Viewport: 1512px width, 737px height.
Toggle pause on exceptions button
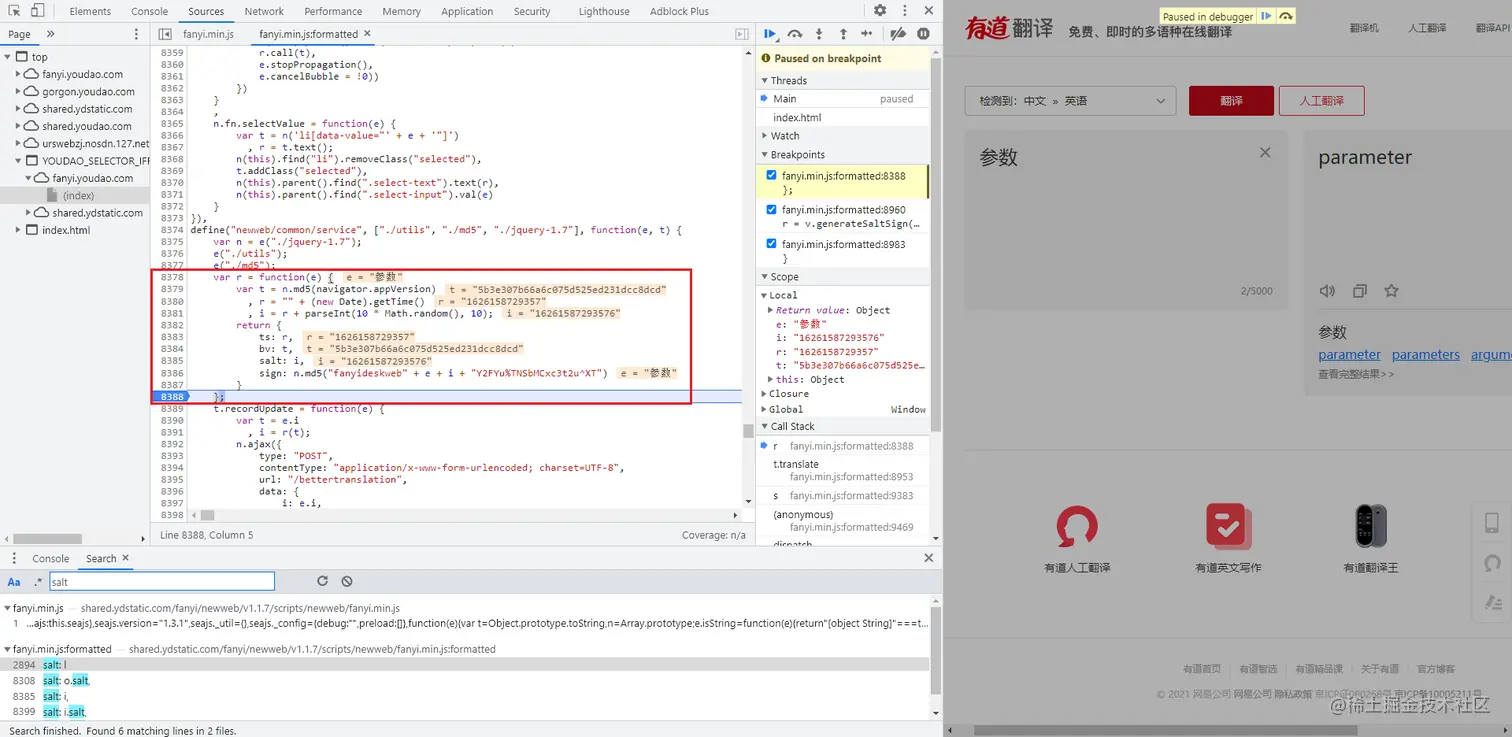pyautogui.click(x=923, y=34)
